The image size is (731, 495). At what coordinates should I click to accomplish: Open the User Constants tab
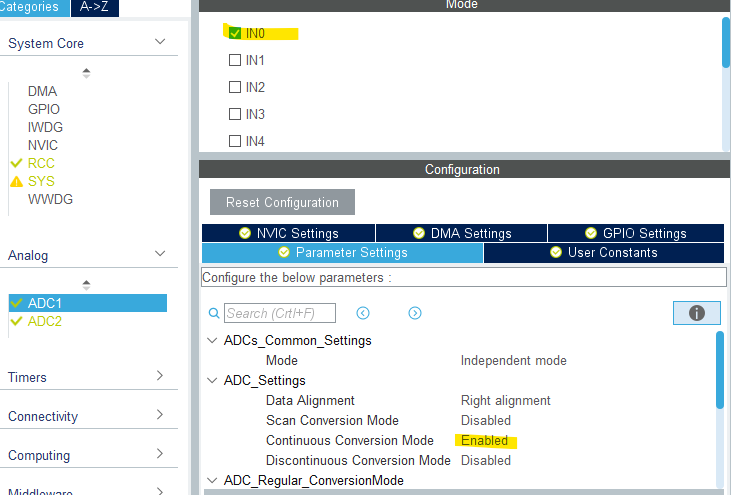click(x=604, y=253)
